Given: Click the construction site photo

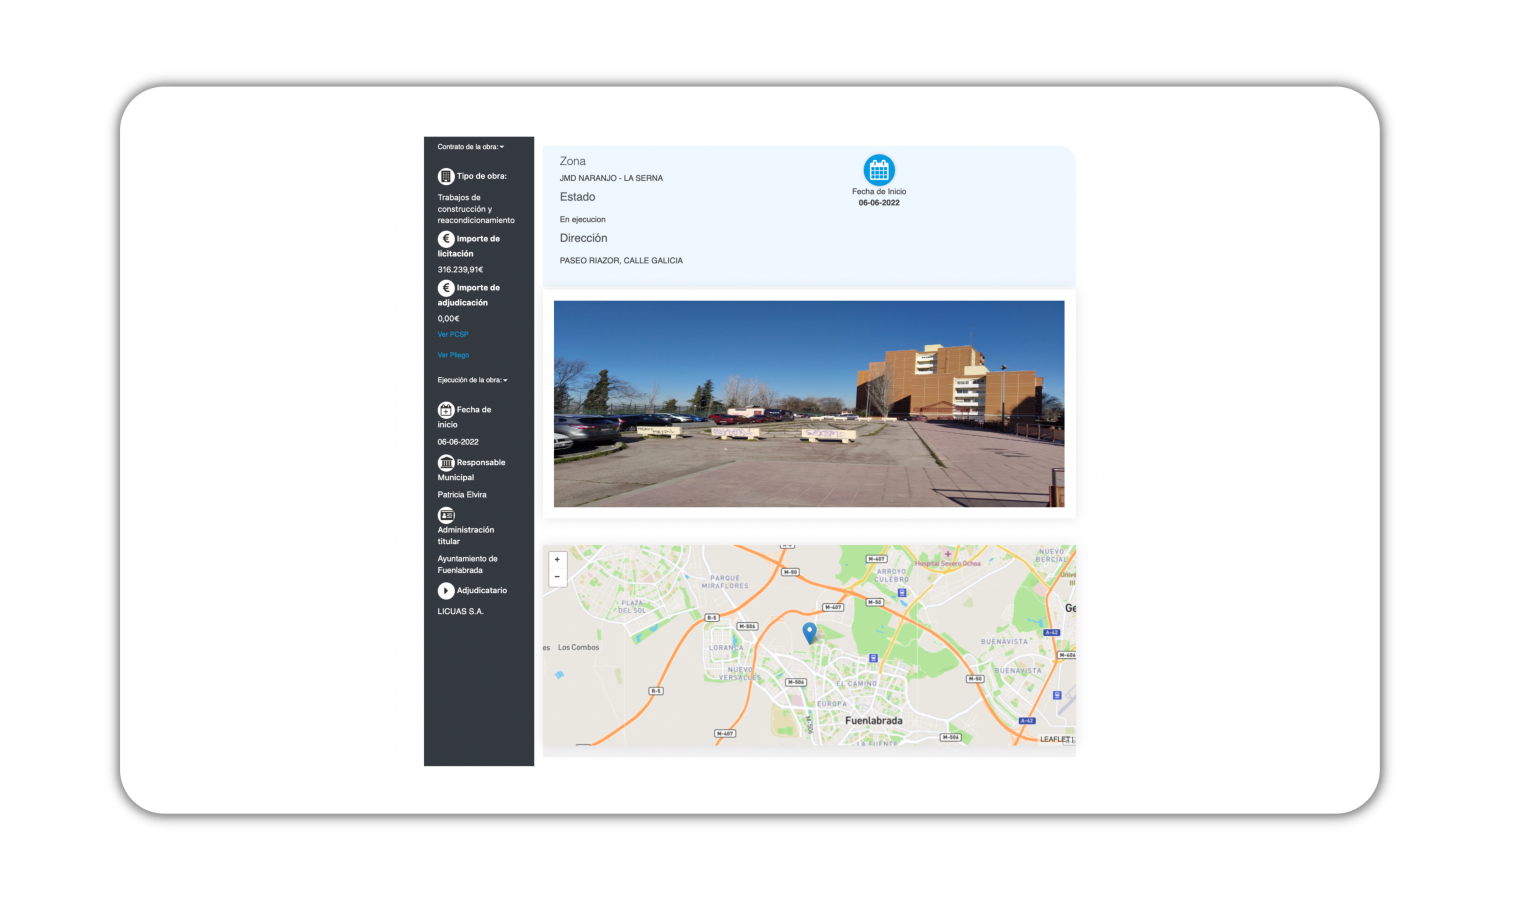Looking at the screenshot, I should click(809, 404).
